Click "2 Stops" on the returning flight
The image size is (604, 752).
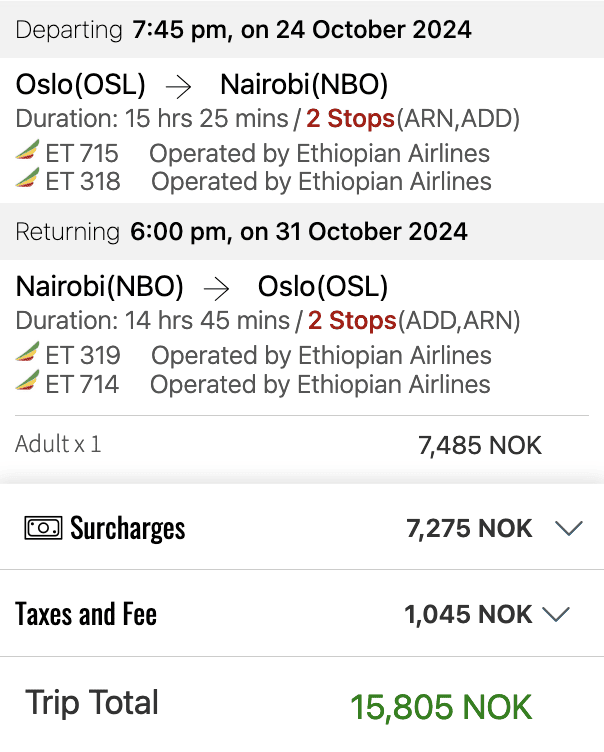point(352,321)
